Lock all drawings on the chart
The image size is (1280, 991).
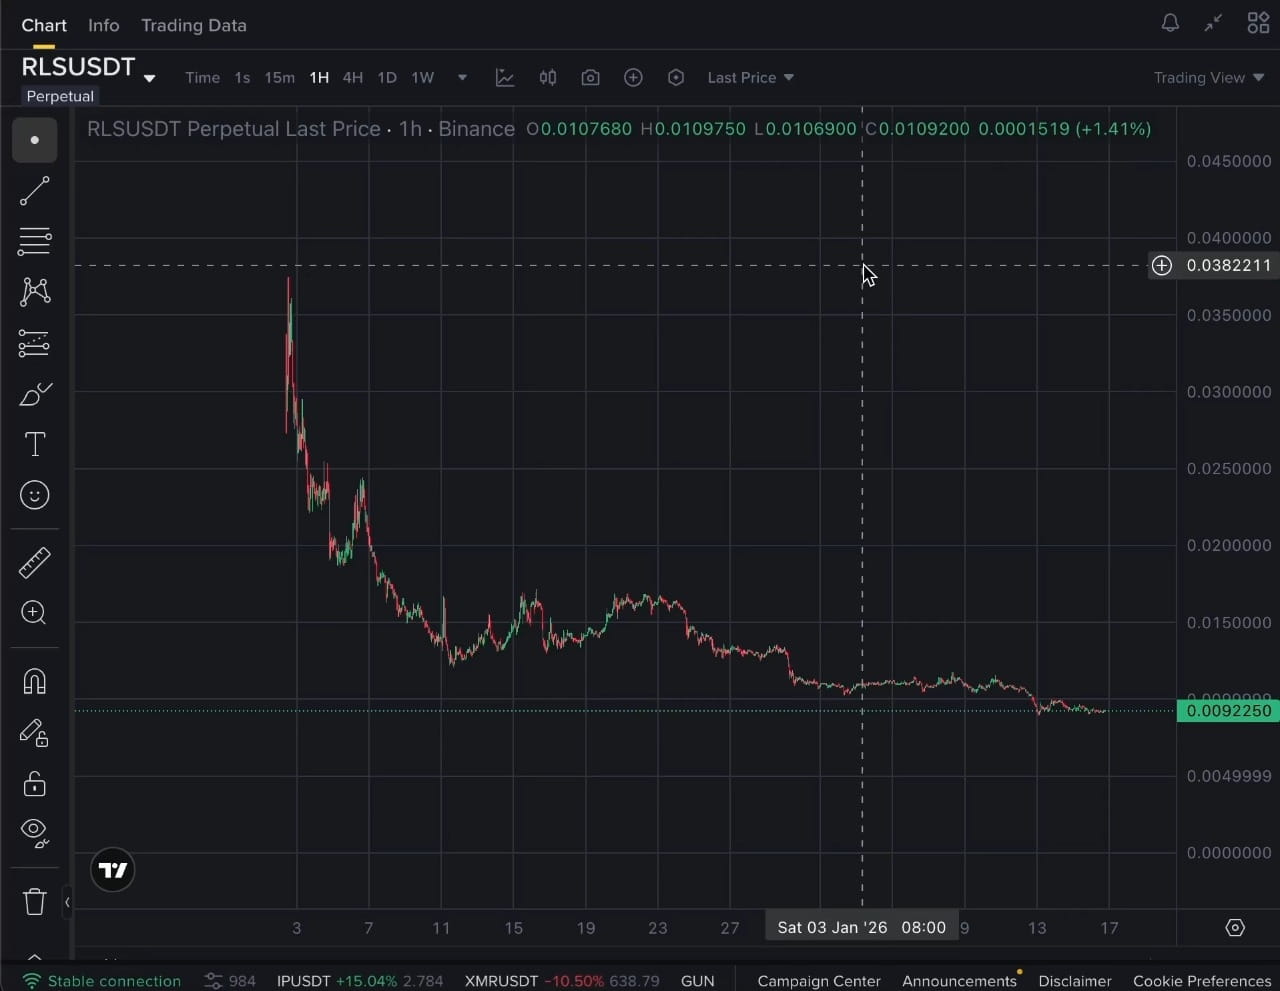click(34, 785)
